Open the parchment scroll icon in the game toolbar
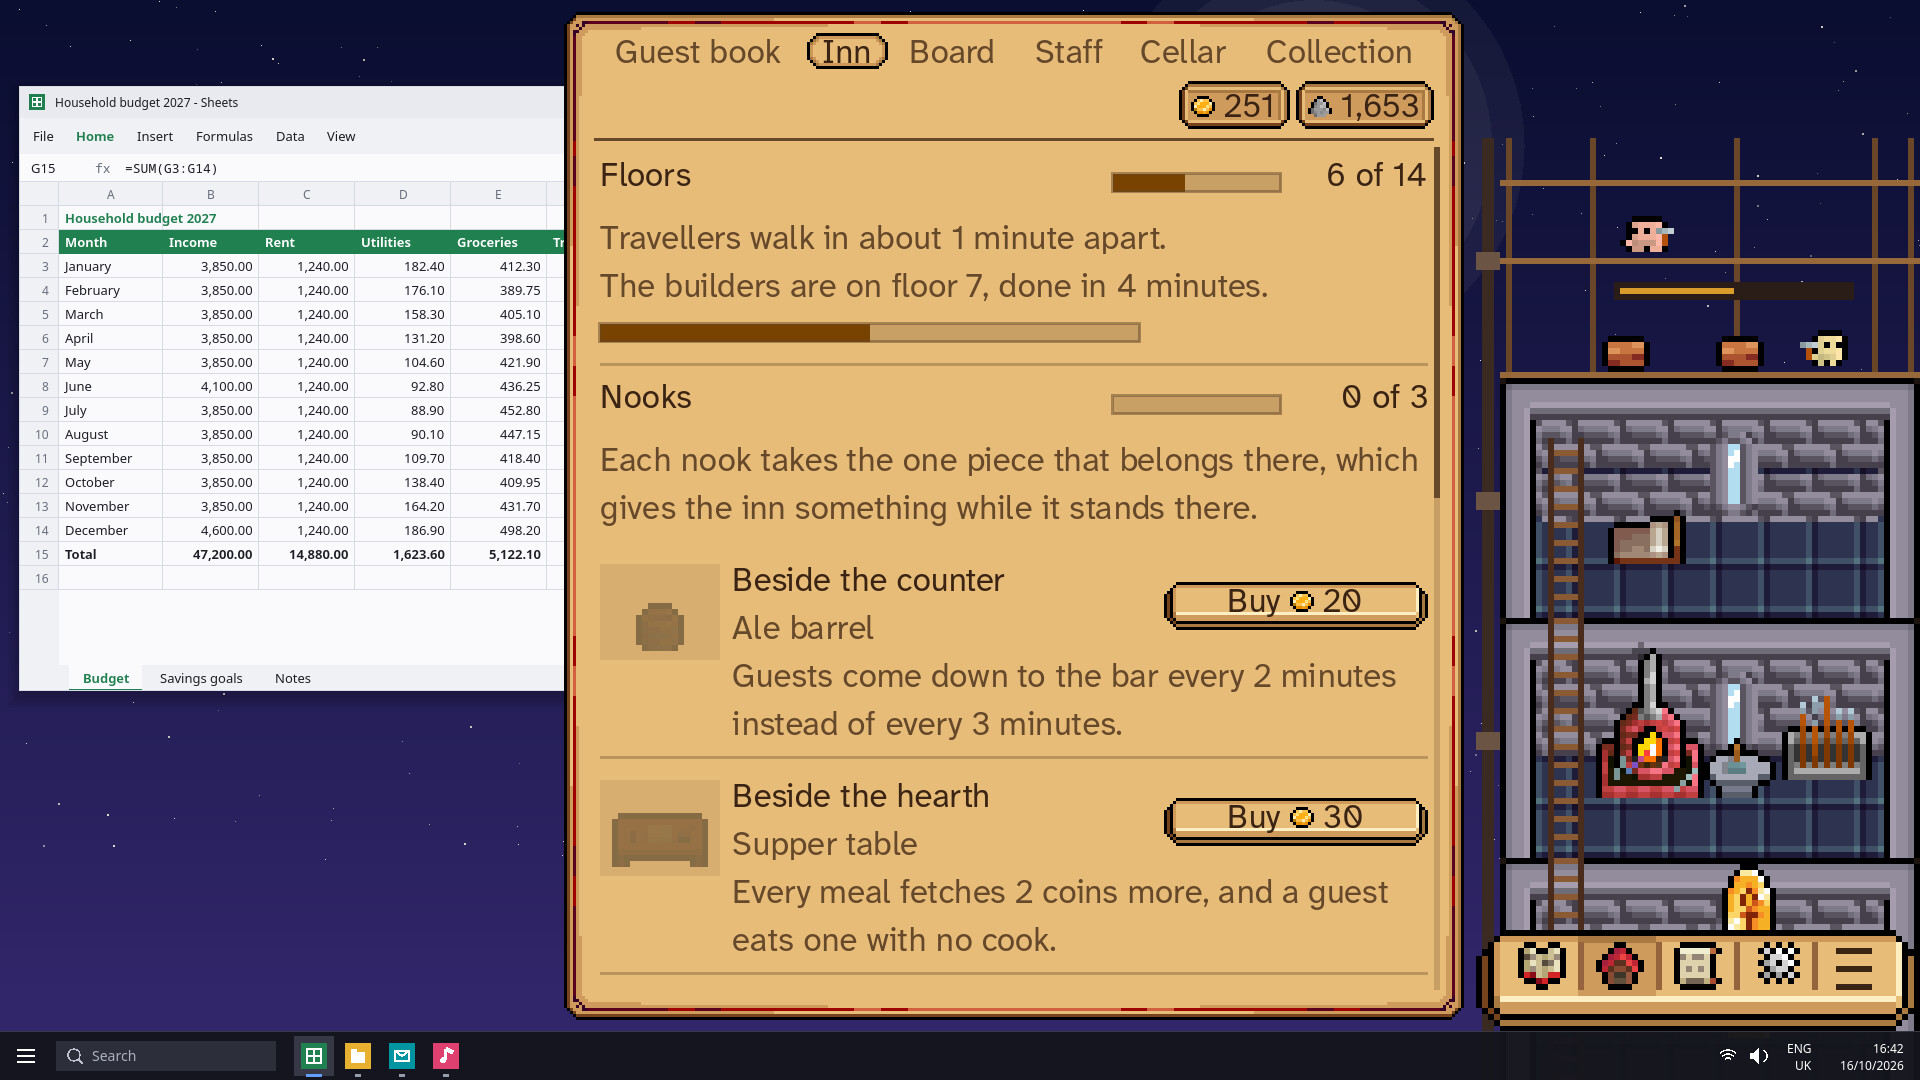1920x1080 pixels. (1697, 966)
